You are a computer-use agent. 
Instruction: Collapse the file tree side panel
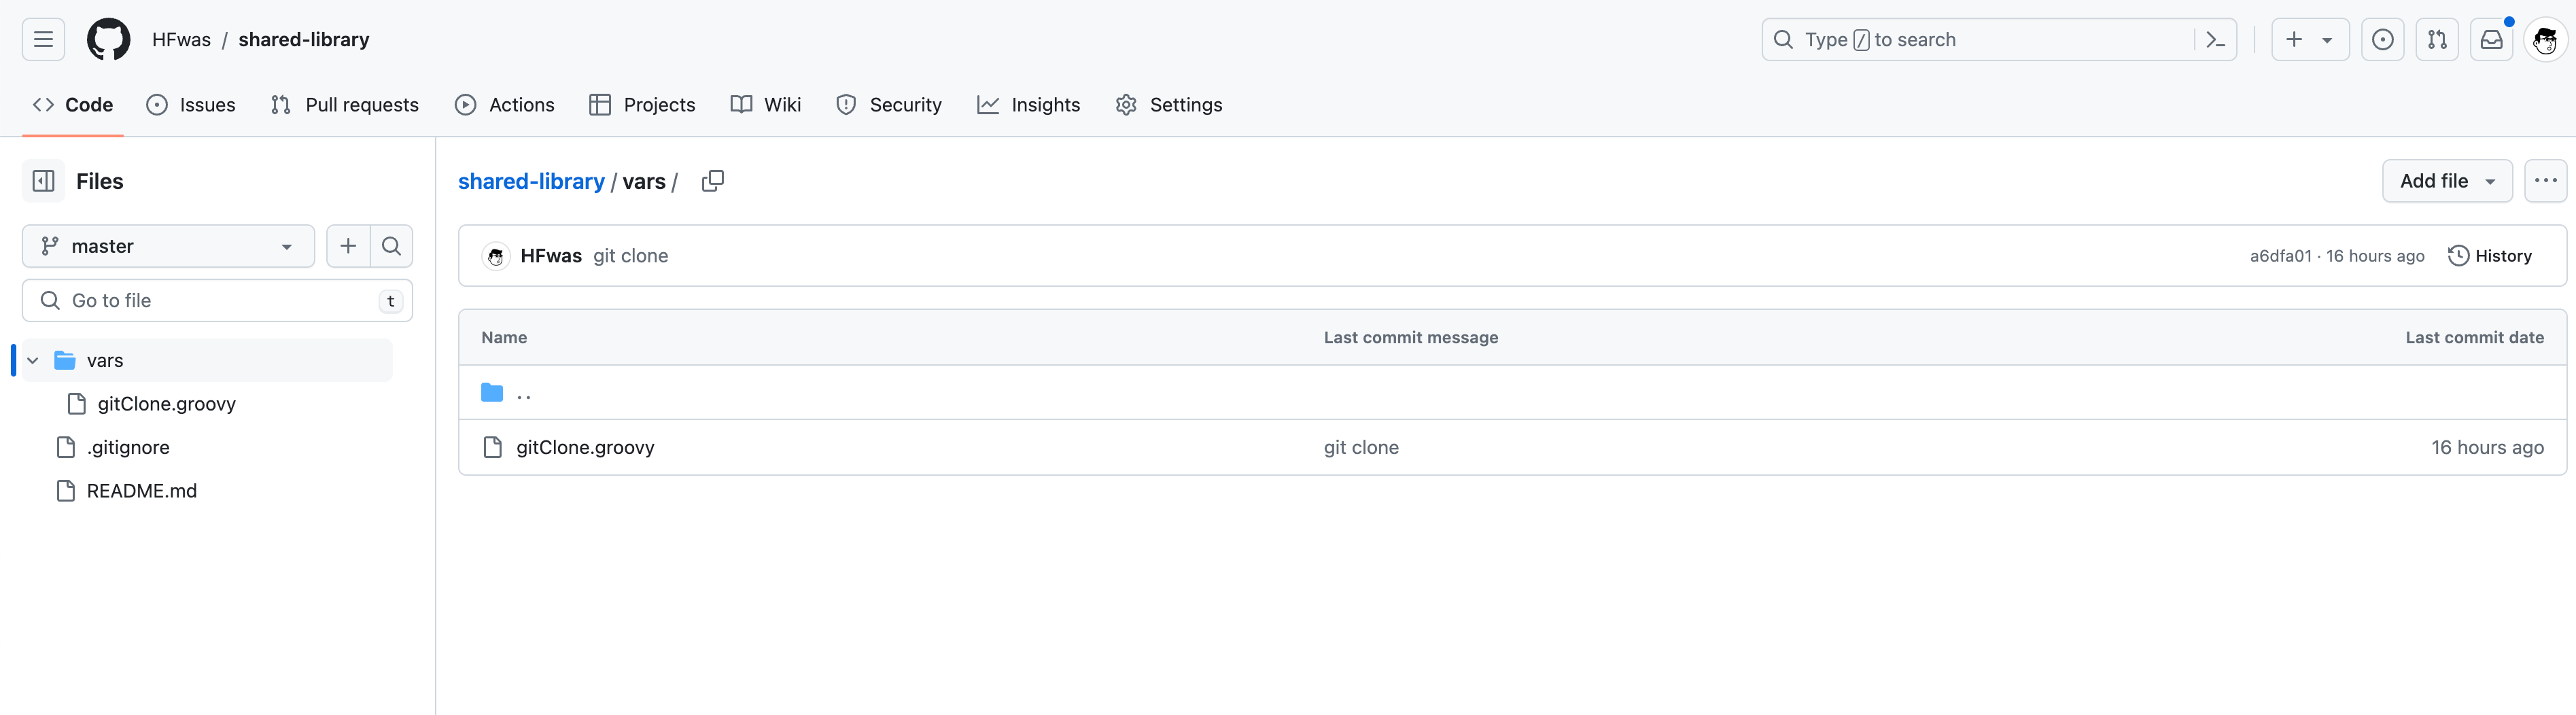coord(43,181)
